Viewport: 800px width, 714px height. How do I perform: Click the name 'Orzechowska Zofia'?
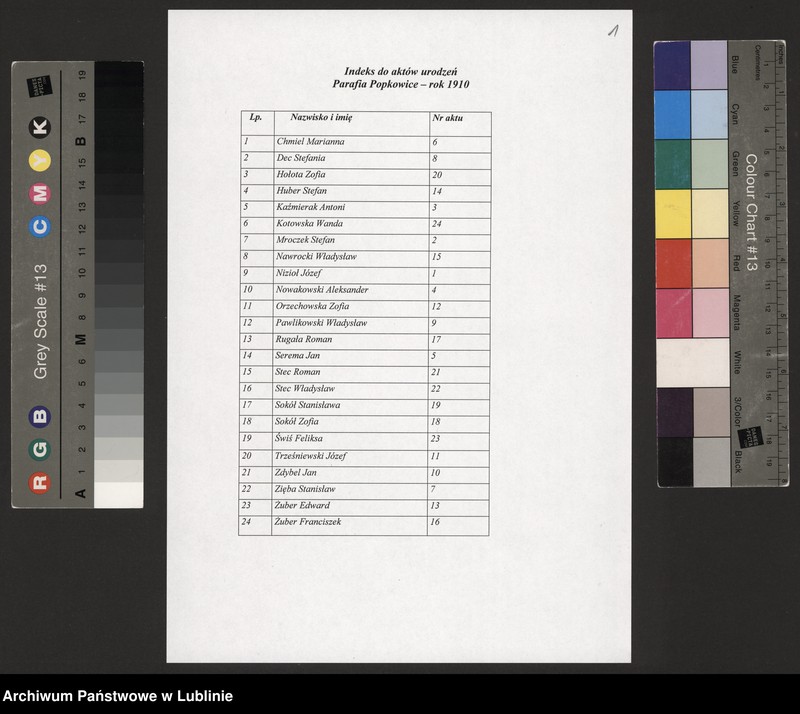(312, 306)
